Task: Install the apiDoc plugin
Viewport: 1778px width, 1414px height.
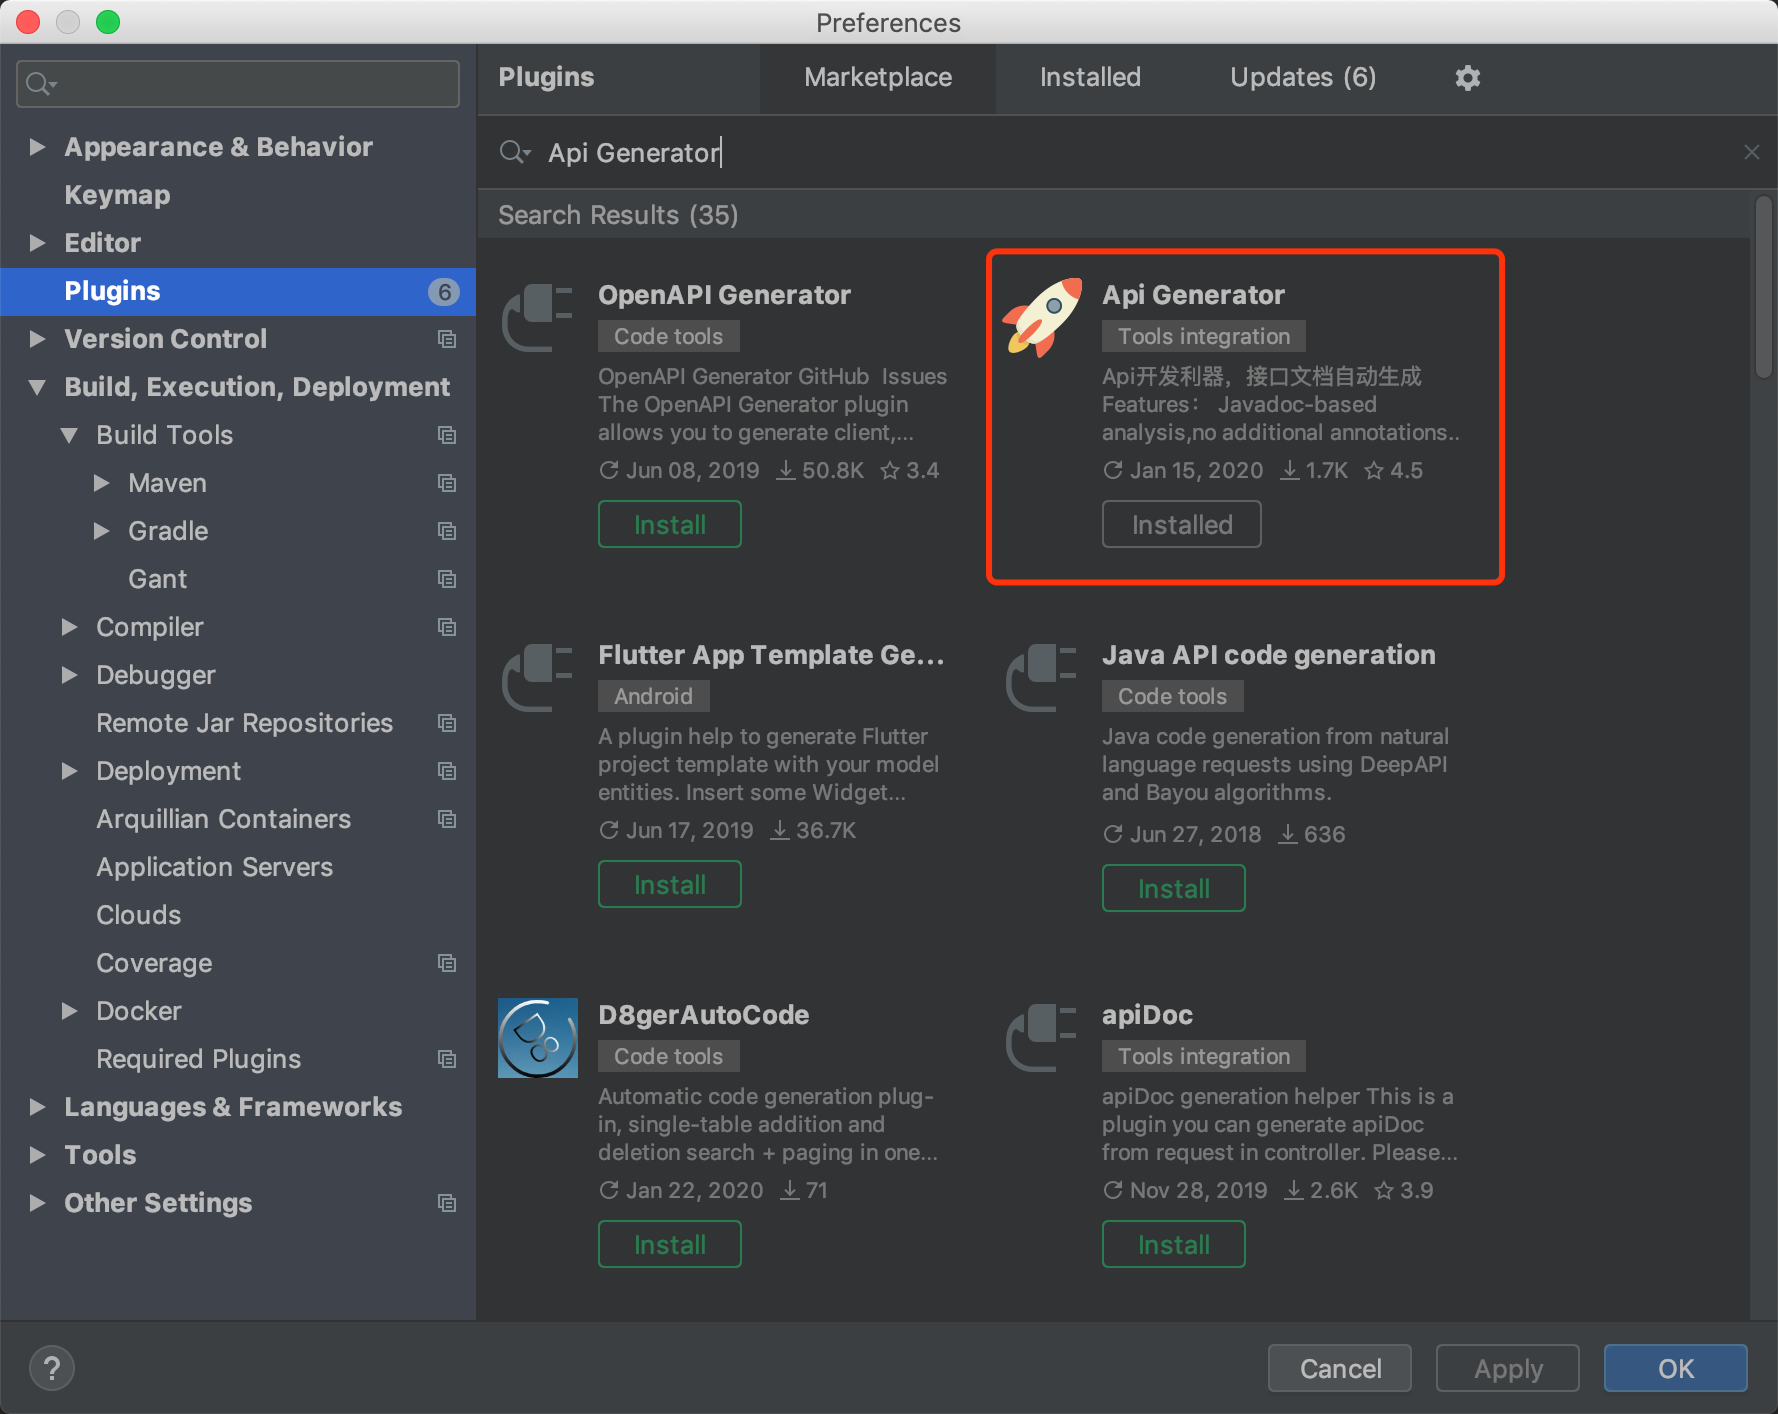Action: 1174,1244
